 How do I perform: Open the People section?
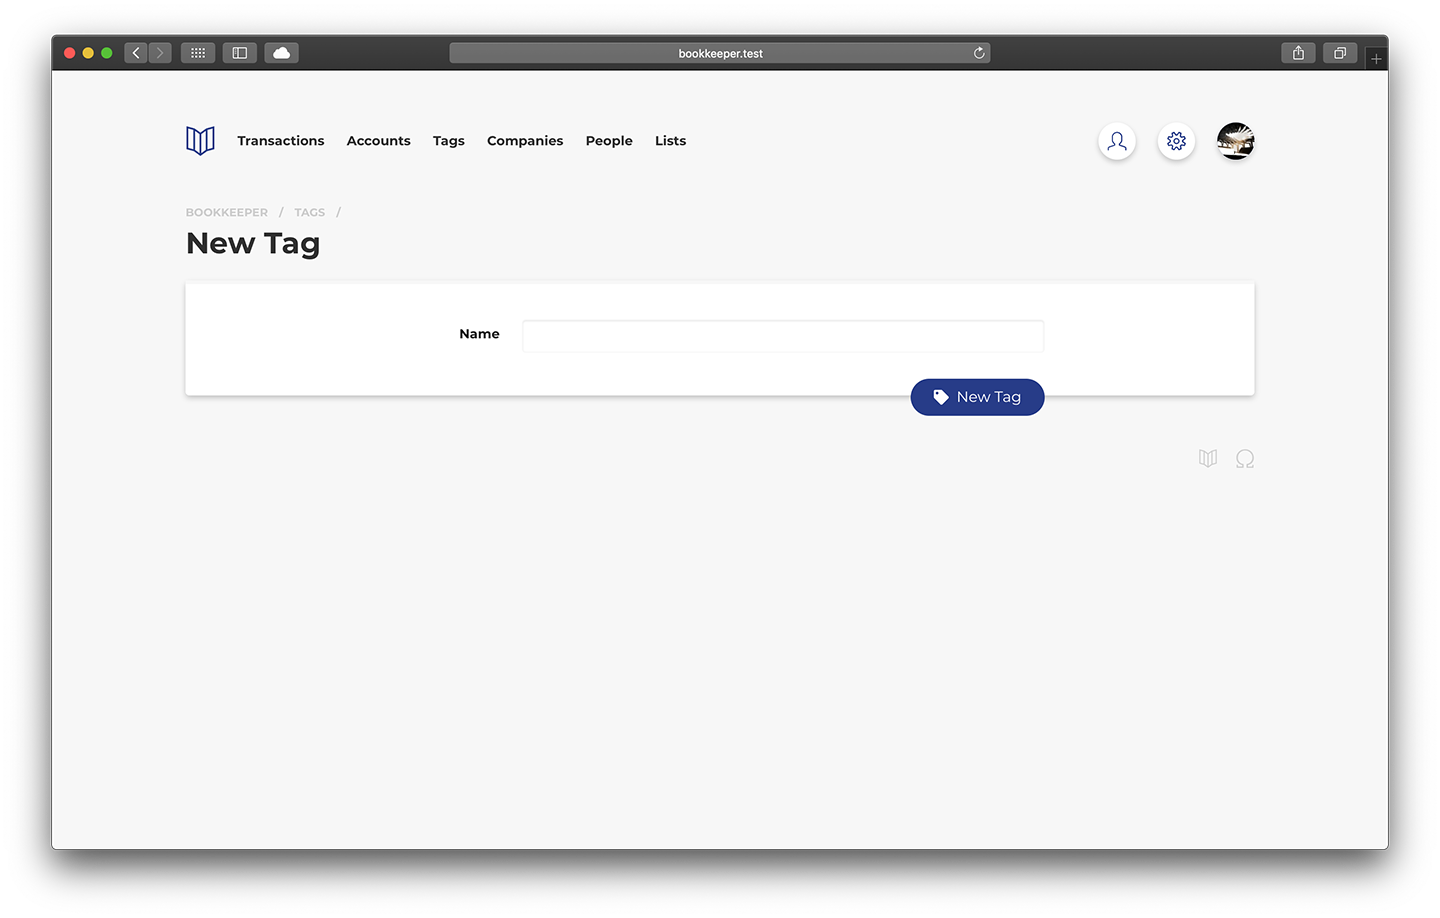tap(609, 141)
